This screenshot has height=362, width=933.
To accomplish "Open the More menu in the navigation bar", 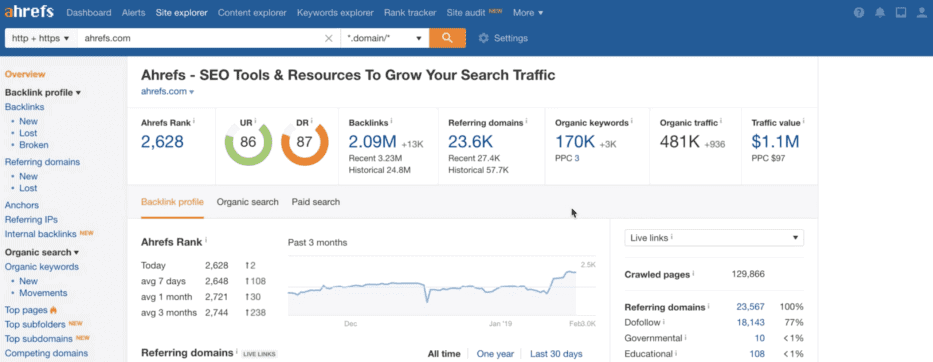I will point(528,13).
